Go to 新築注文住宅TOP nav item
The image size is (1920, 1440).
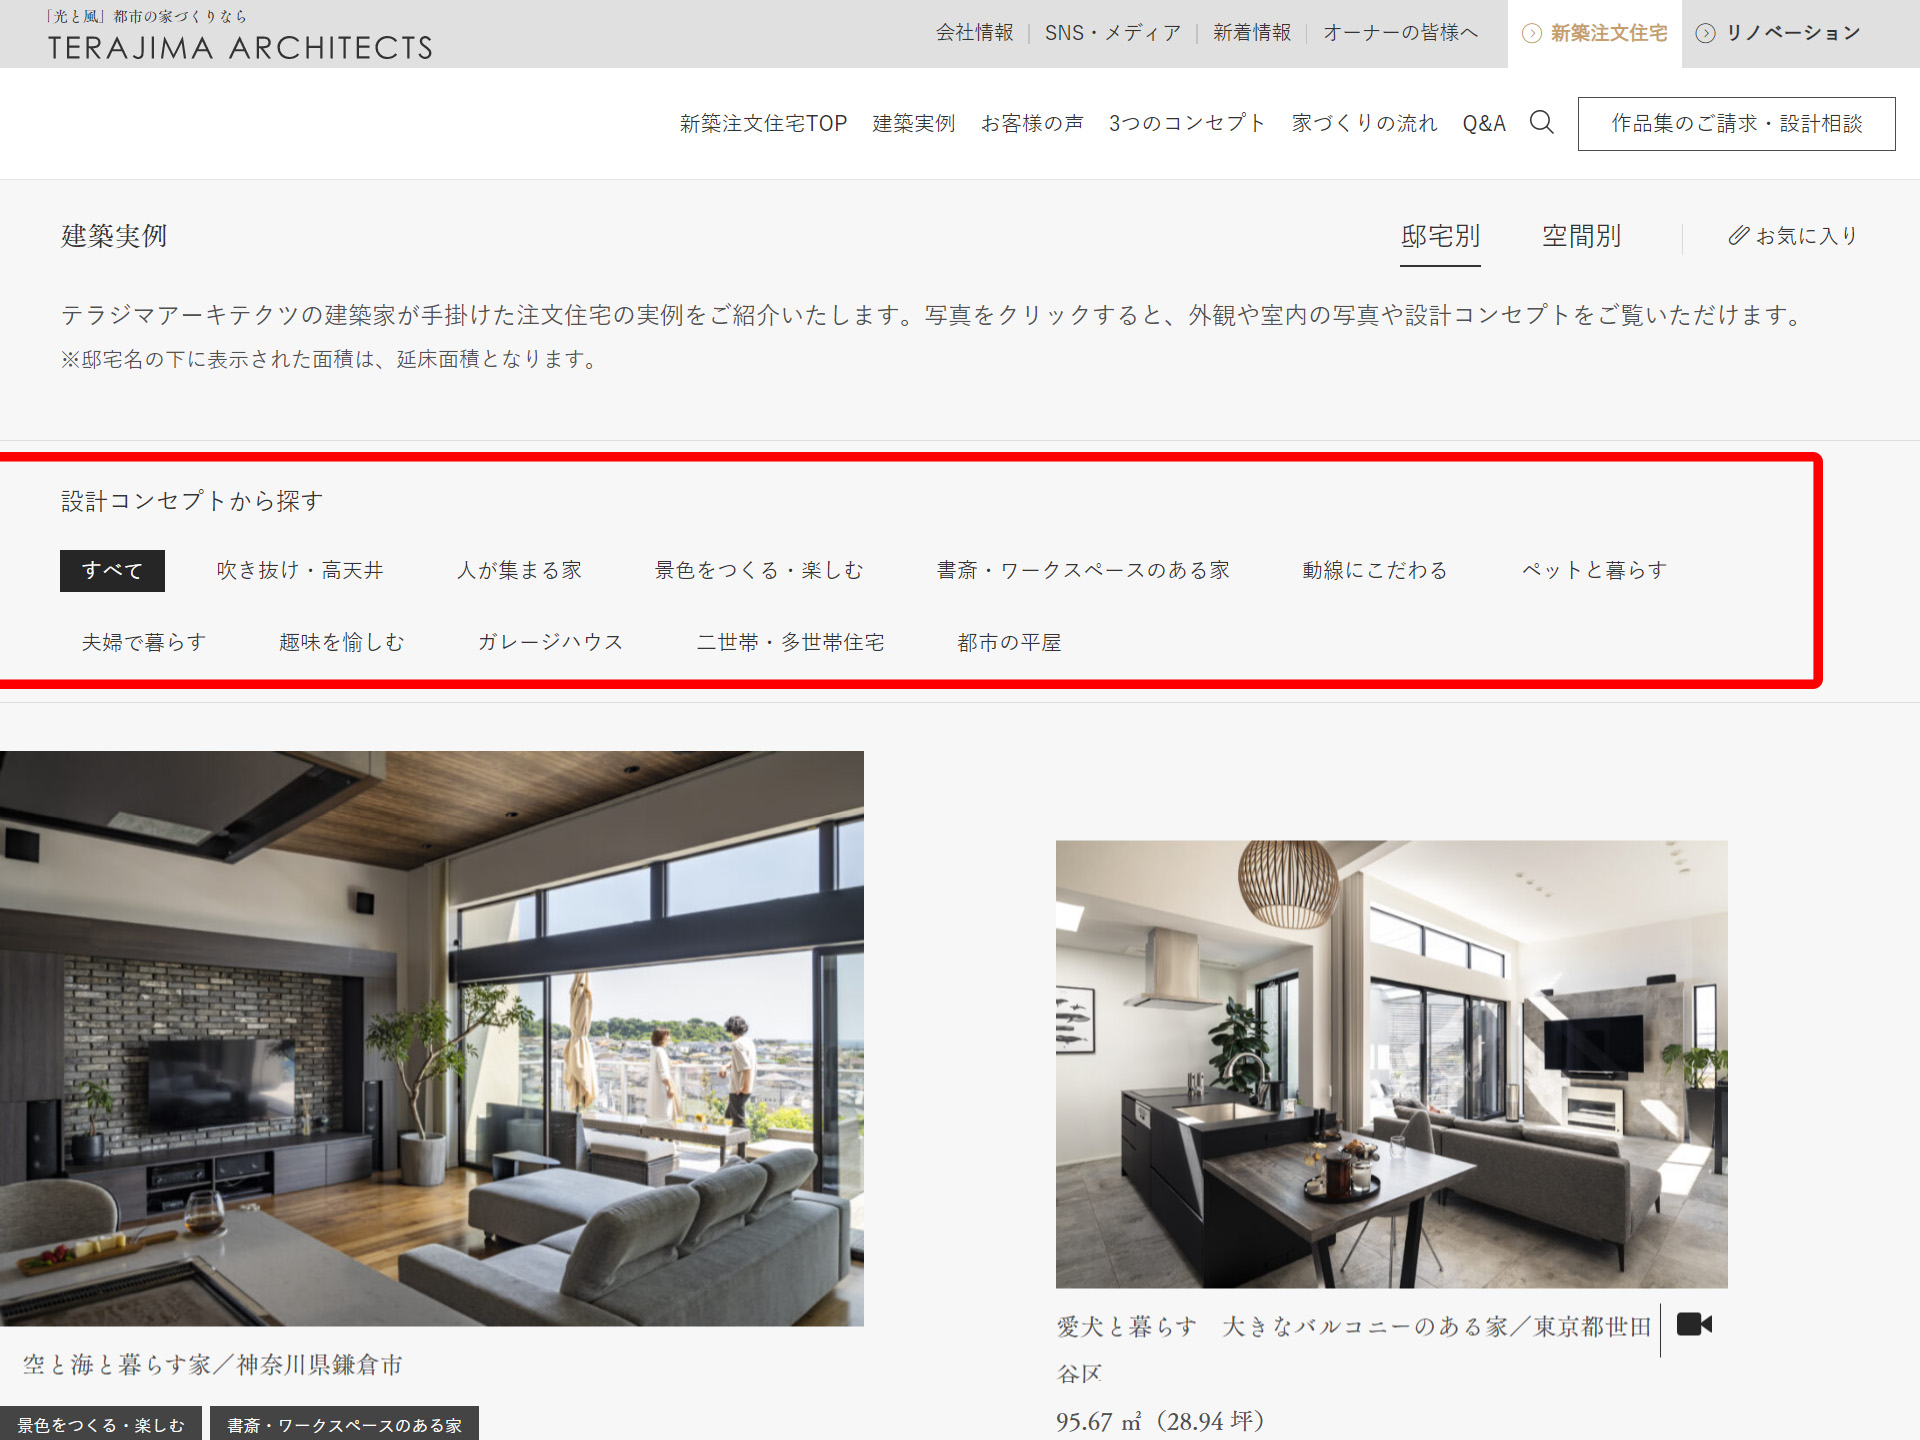[x=763, y=123]
